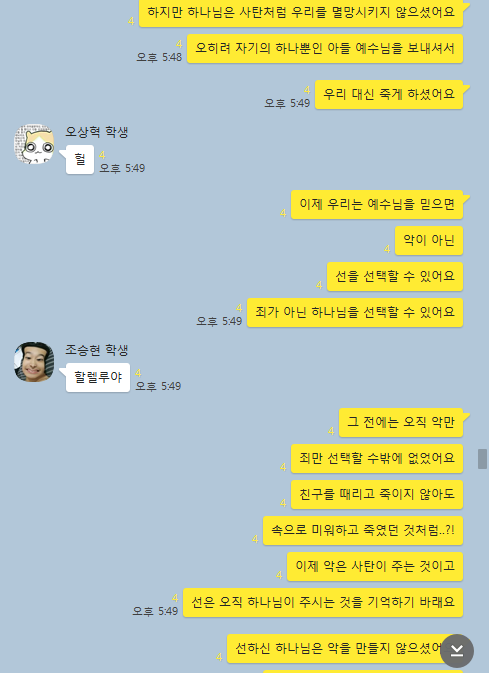Select yellow bubble 우리 대신 죽게 하셨어요

pos(389,94)
